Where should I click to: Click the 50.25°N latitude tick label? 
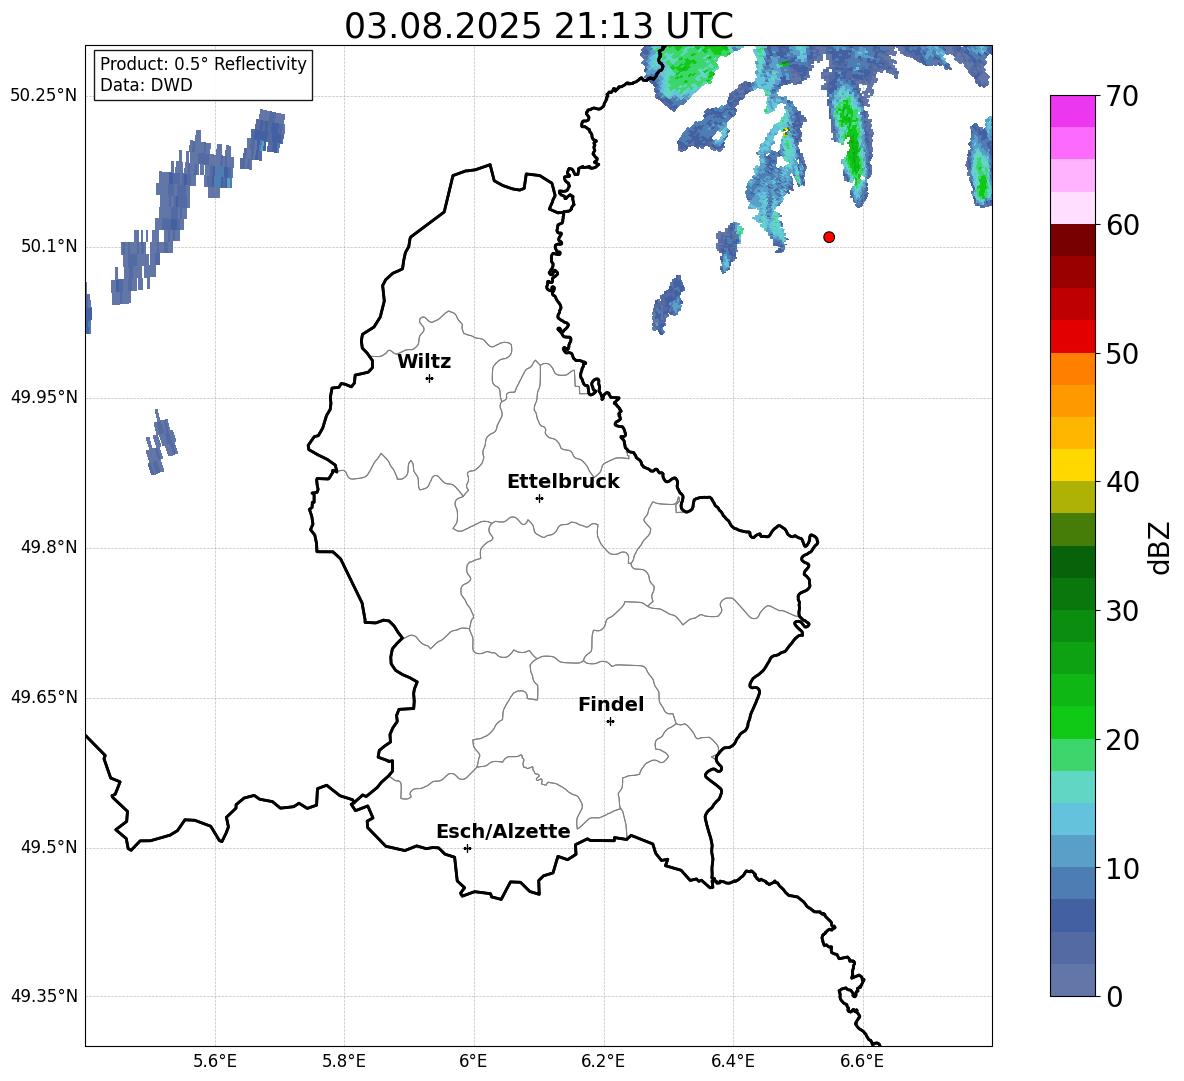tap(44, 96)
